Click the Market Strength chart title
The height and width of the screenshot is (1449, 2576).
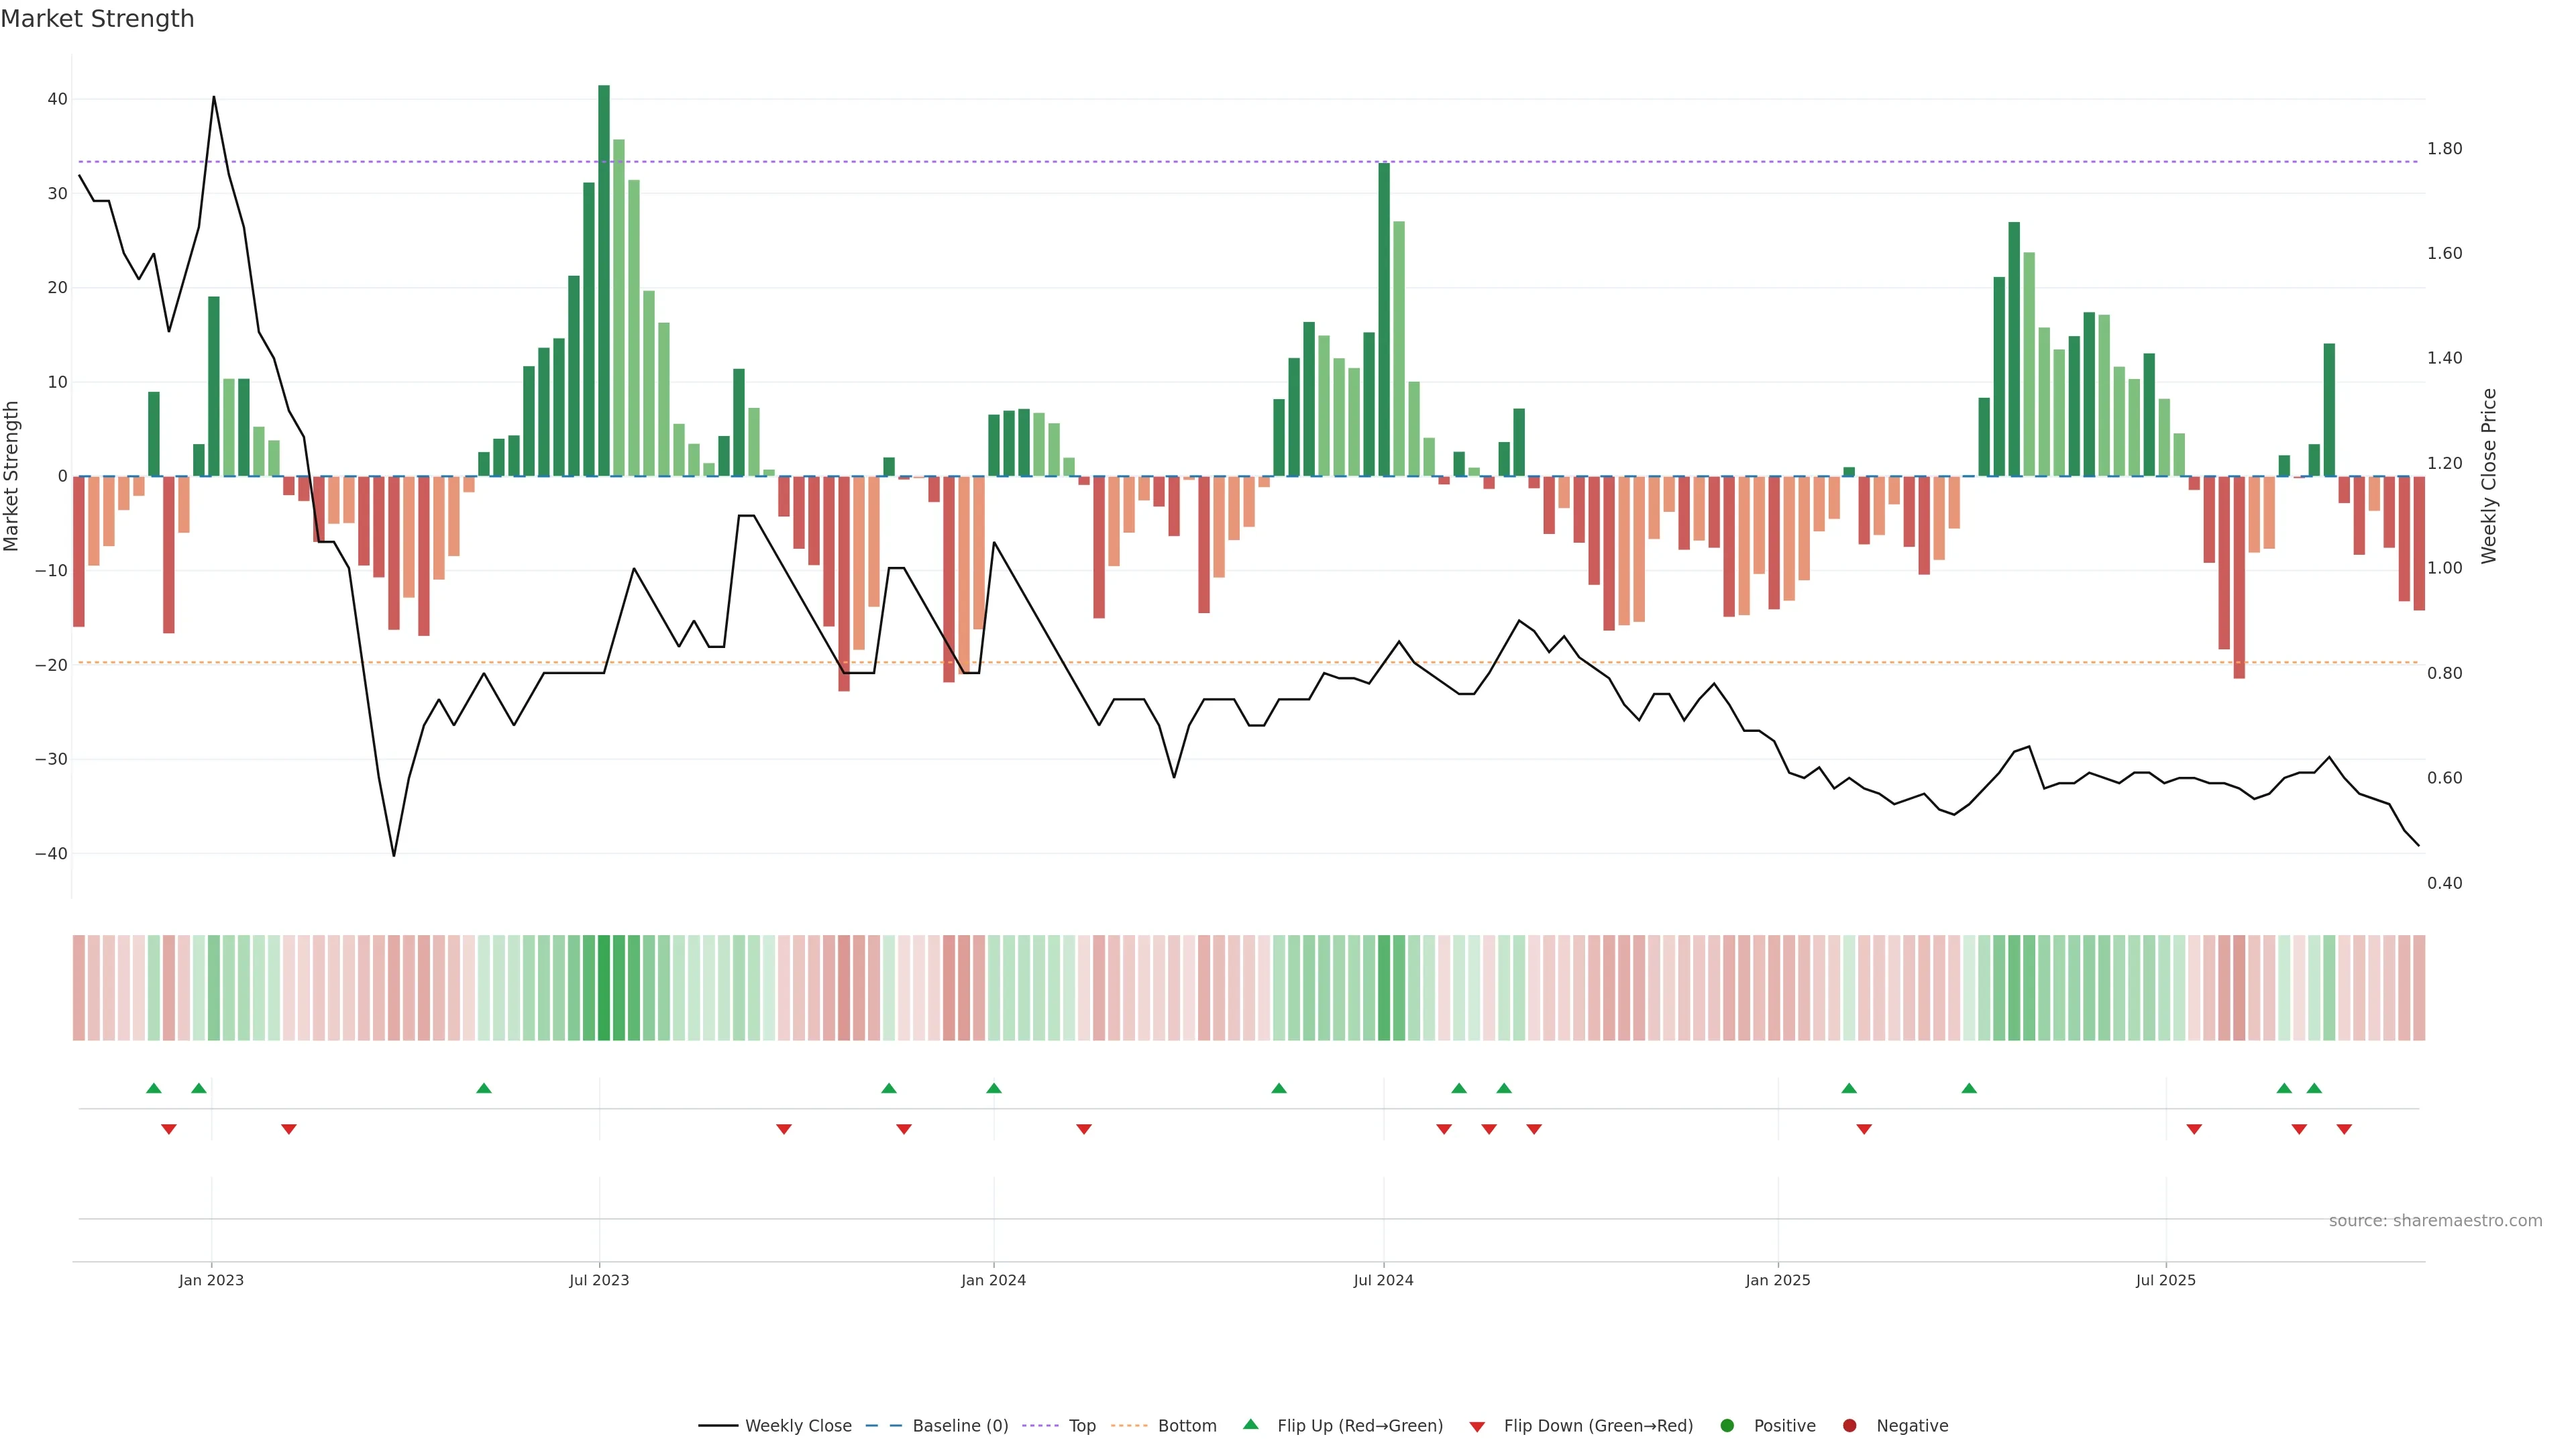[x=97, y=19]
